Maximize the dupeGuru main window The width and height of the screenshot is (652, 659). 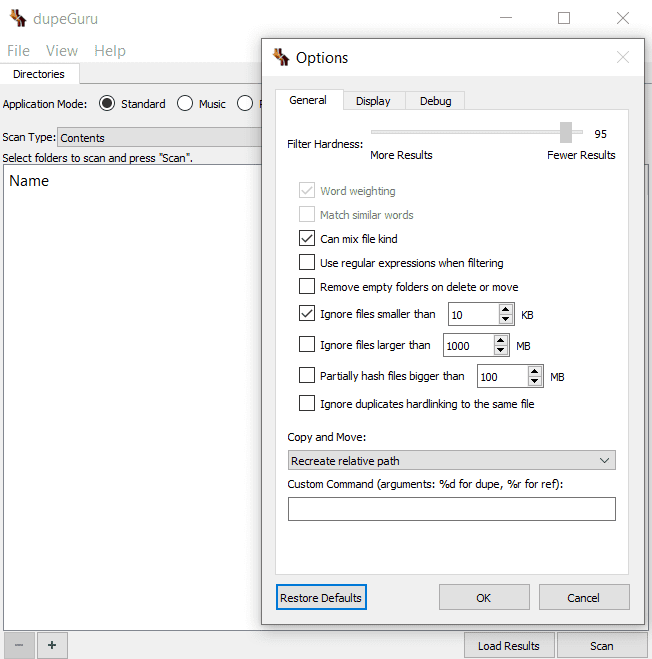pos(564,18)
